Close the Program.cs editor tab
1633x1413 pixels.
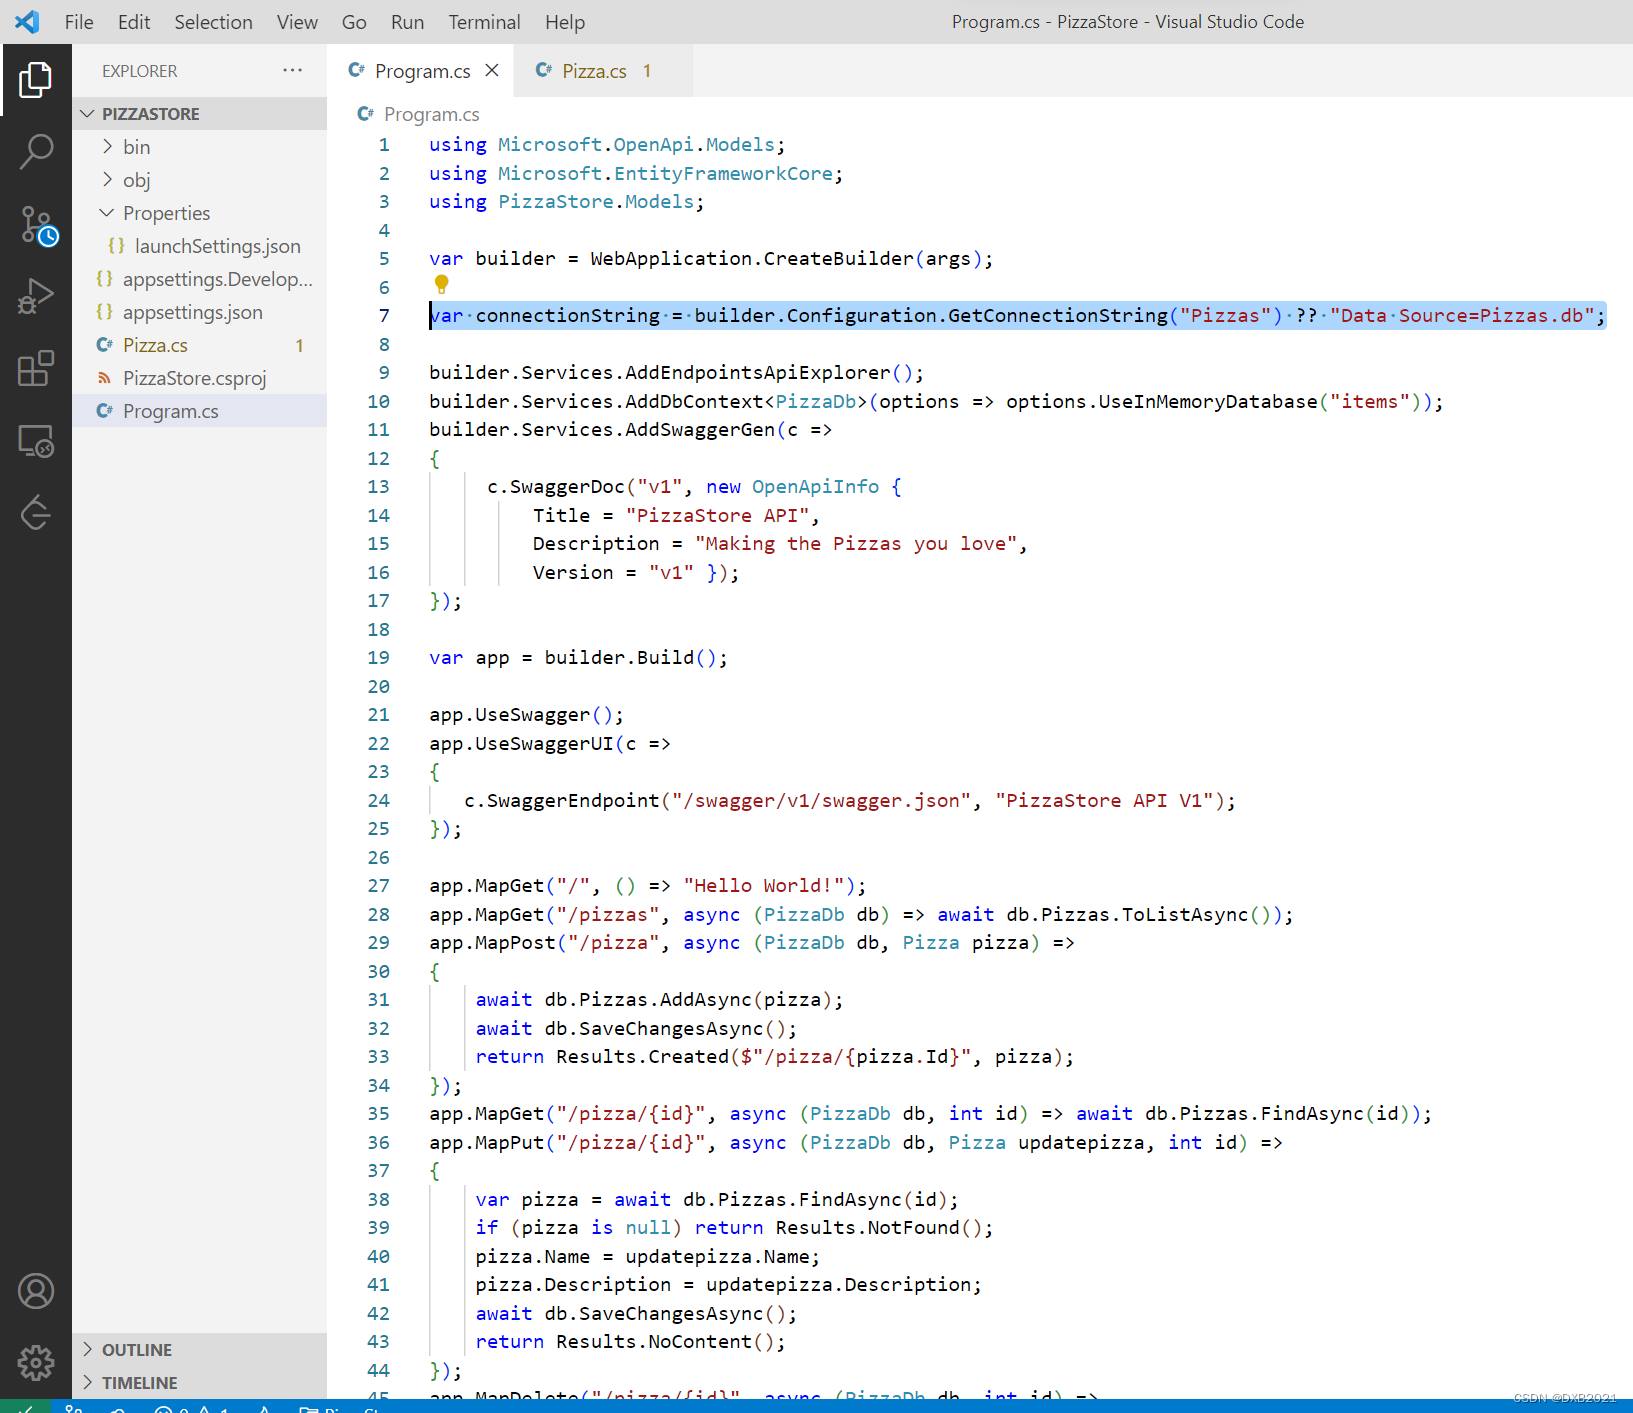(x=492, y=70)
